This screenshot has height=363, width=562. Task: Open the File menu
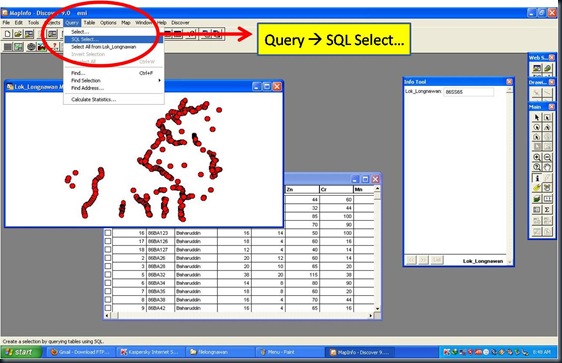pyautogui.click(x=6, y=23)
